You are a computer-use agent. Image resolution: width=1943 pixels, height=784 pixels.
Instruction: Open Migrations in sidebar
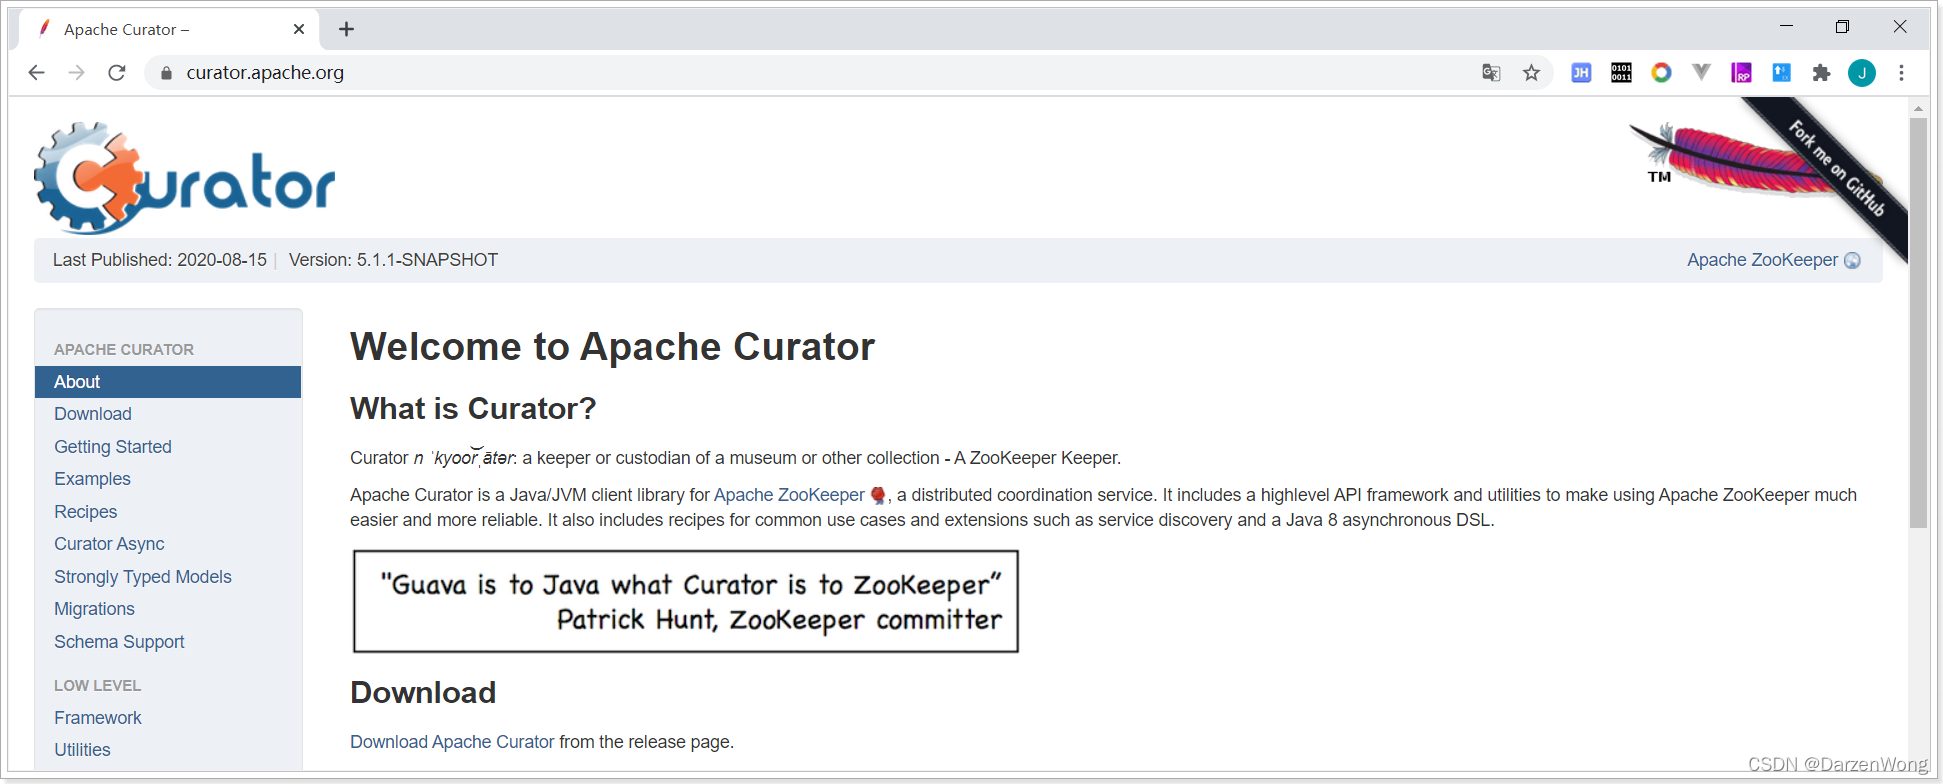coord(94,609)
